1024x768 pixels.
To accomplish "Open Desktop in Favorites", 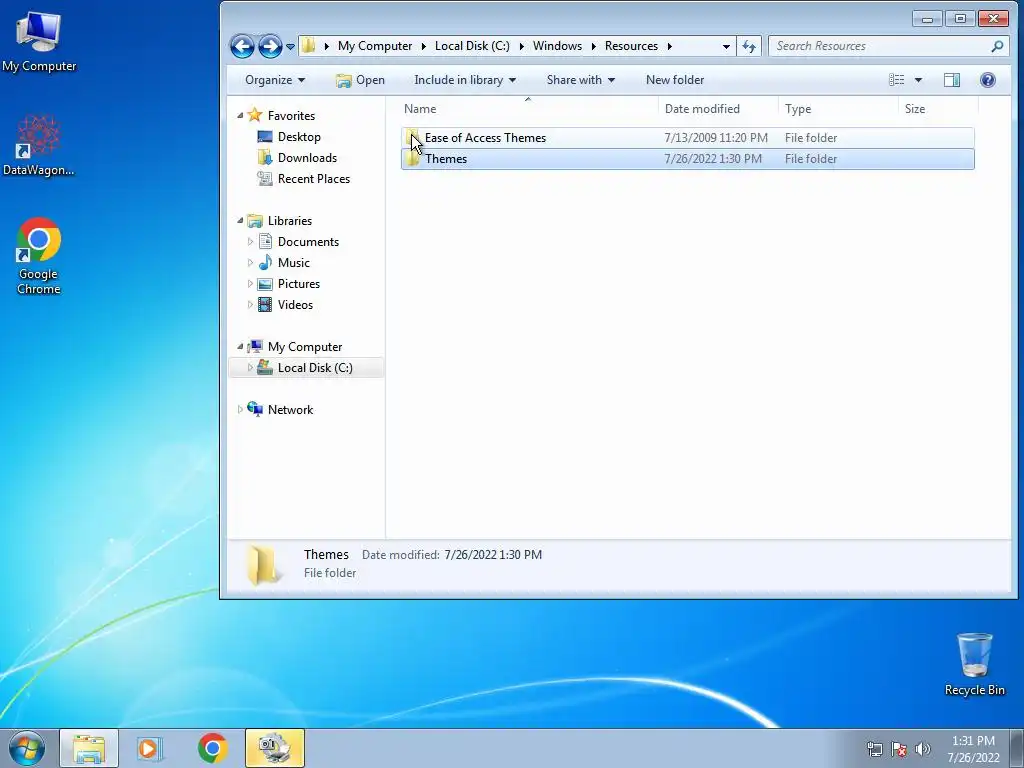I will pos(298,136).
